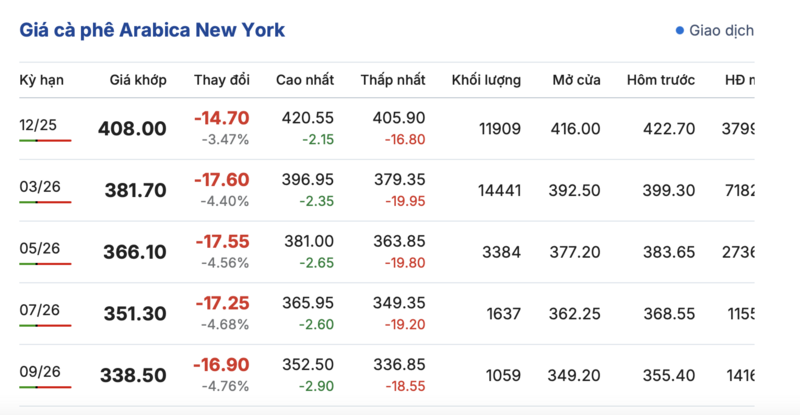Select the Khối lượng column header
This screenshot has width=800, height=415.
486,79
